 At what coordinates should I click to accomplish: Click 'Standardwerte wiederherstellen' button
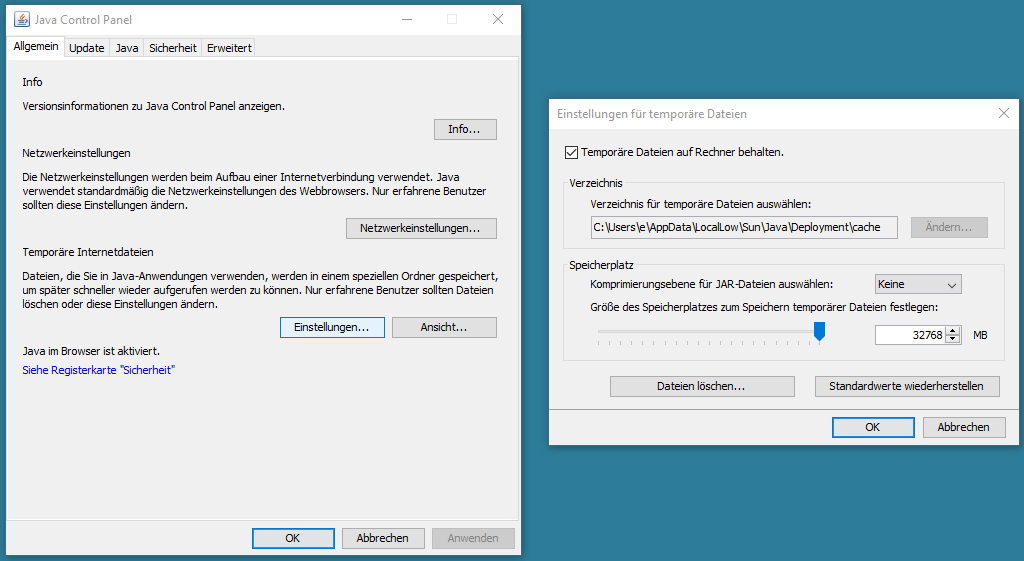tap(906, 386)
